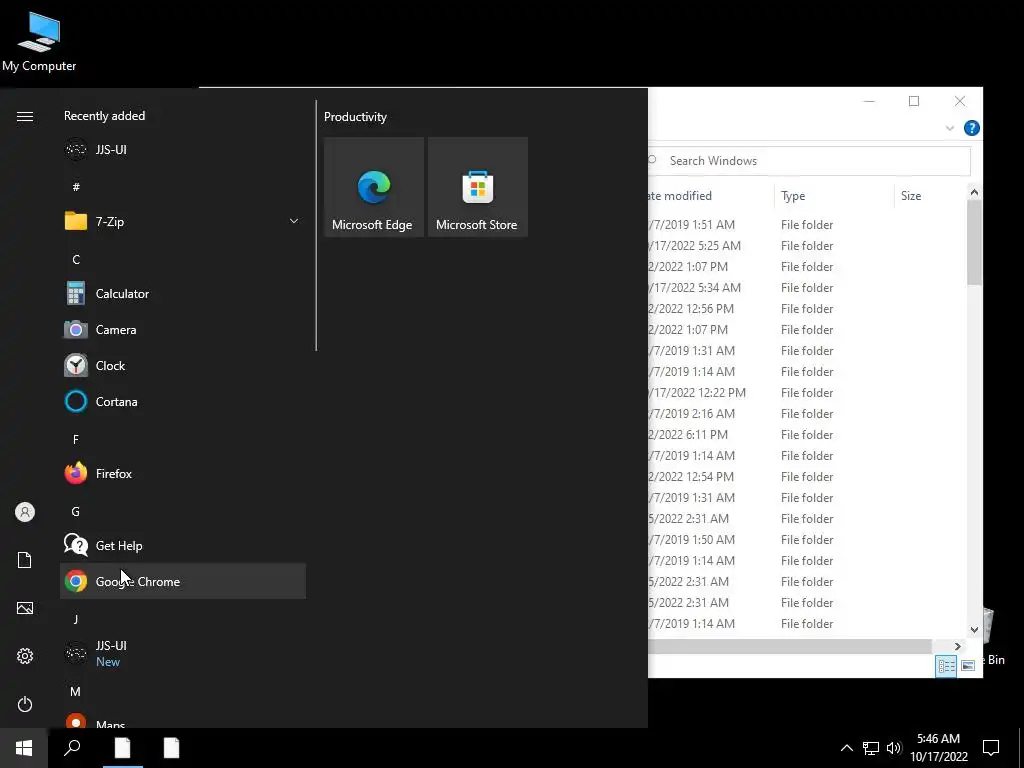Click the Power button in Start sidebar
1024x768 pixels.
(25, 704)
